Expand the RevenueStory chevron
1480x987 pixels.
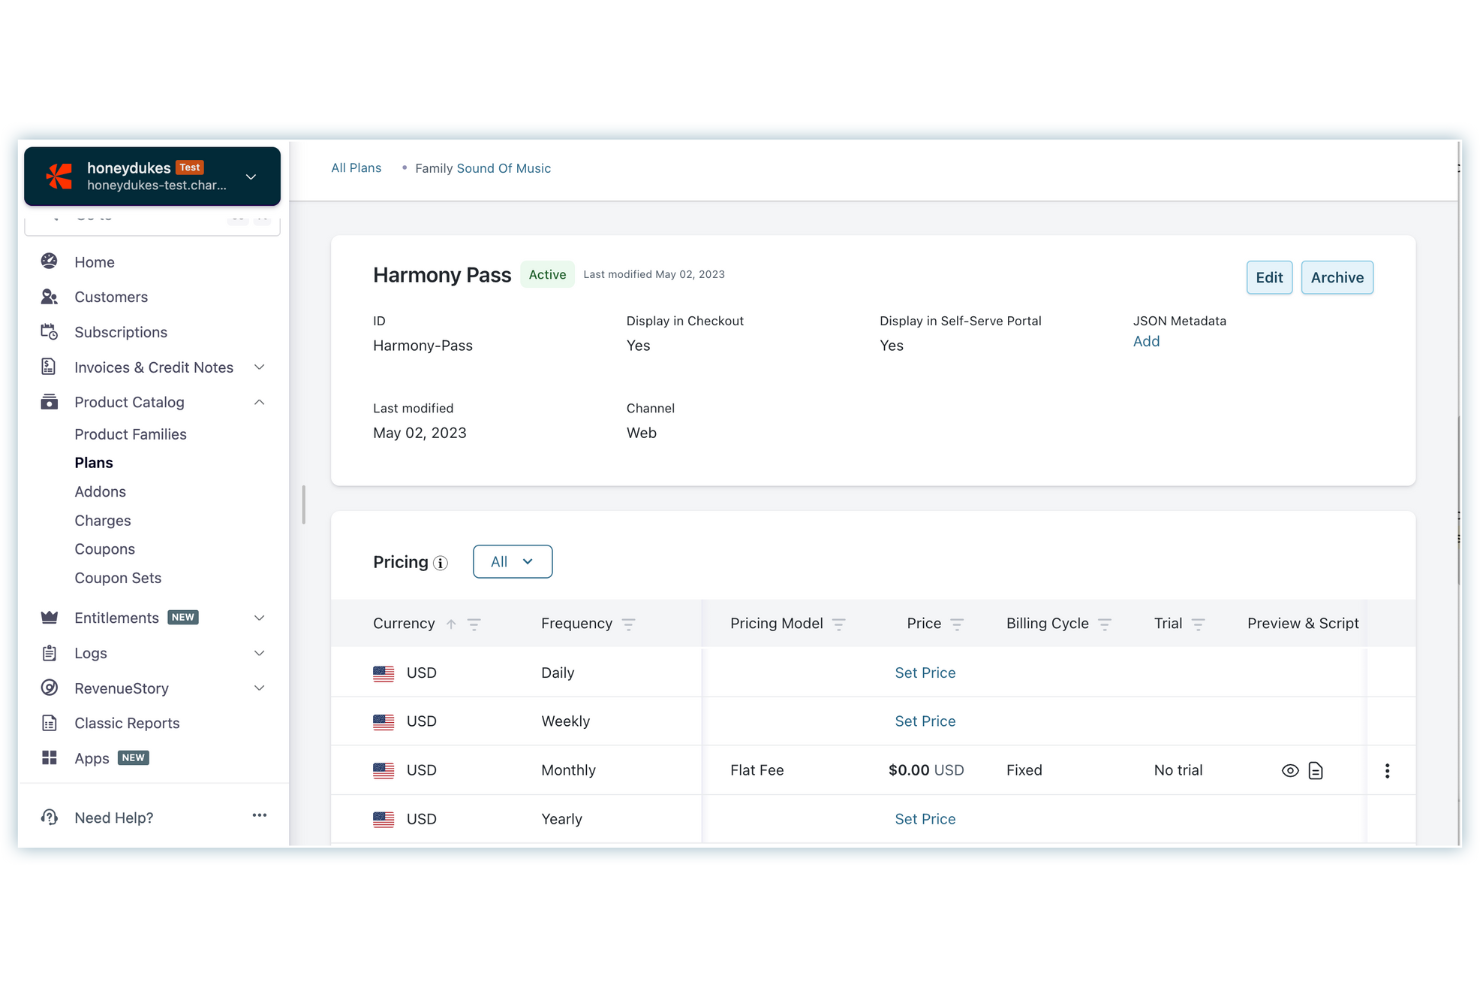259,688
